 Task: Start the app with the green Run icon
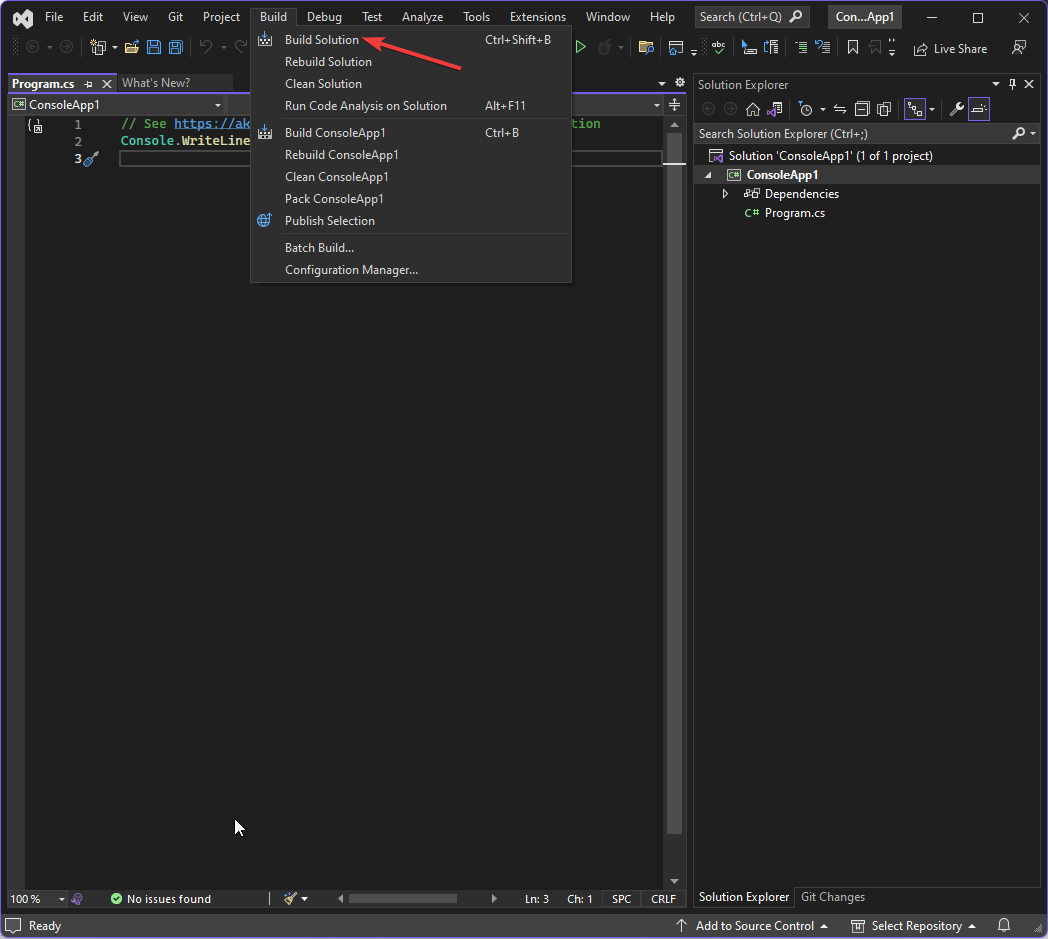coord(580,47)
